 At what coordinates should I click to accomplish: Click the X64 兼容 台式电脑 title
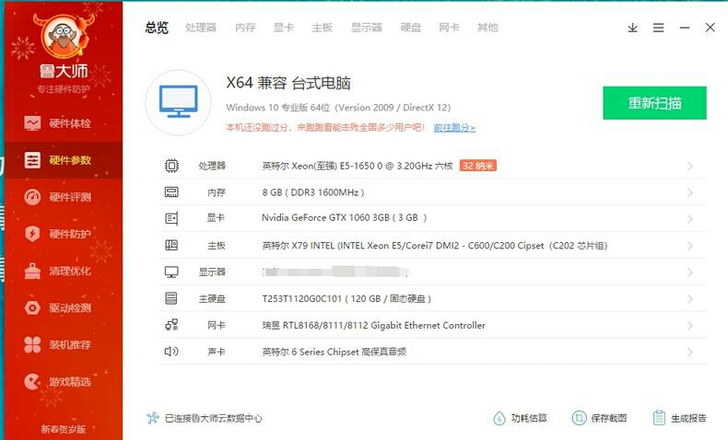[288, 83]
